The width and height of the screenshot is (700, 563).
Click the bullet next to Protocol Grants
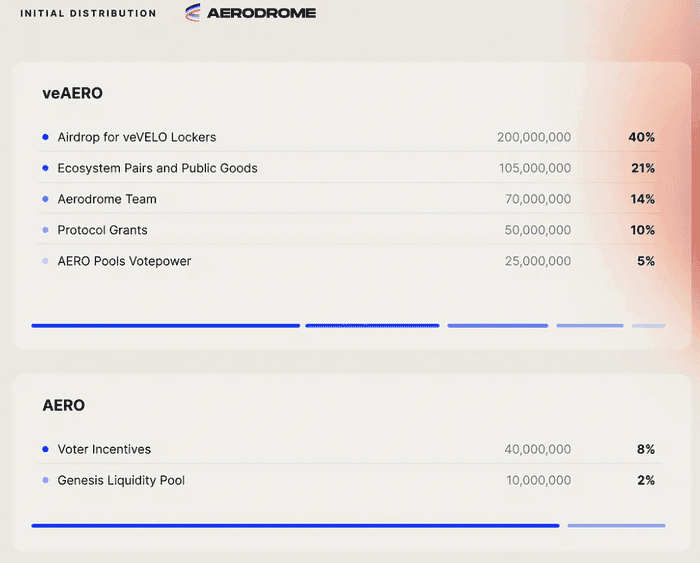(x=45, y=230)
